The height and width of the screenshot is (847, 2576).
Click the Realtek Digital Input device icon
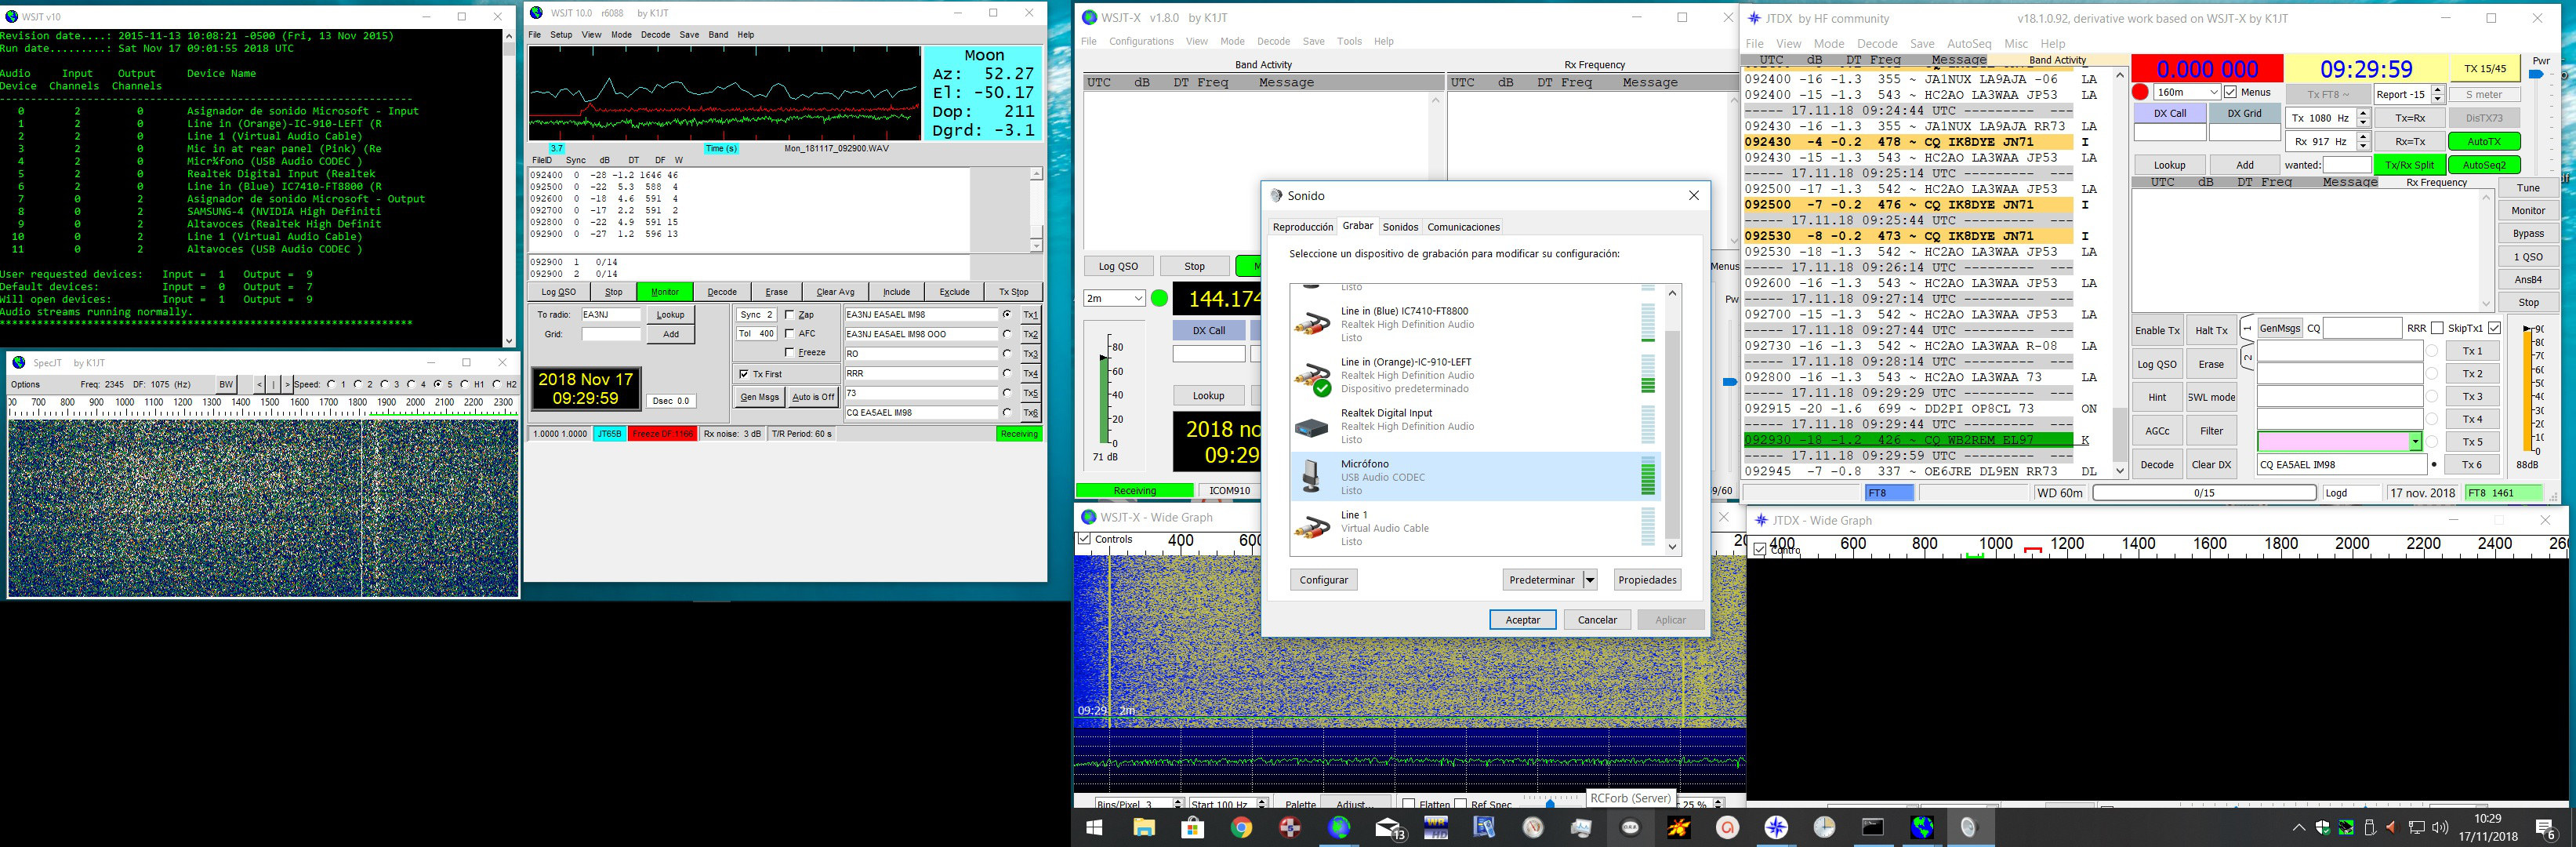point(1311,427)
